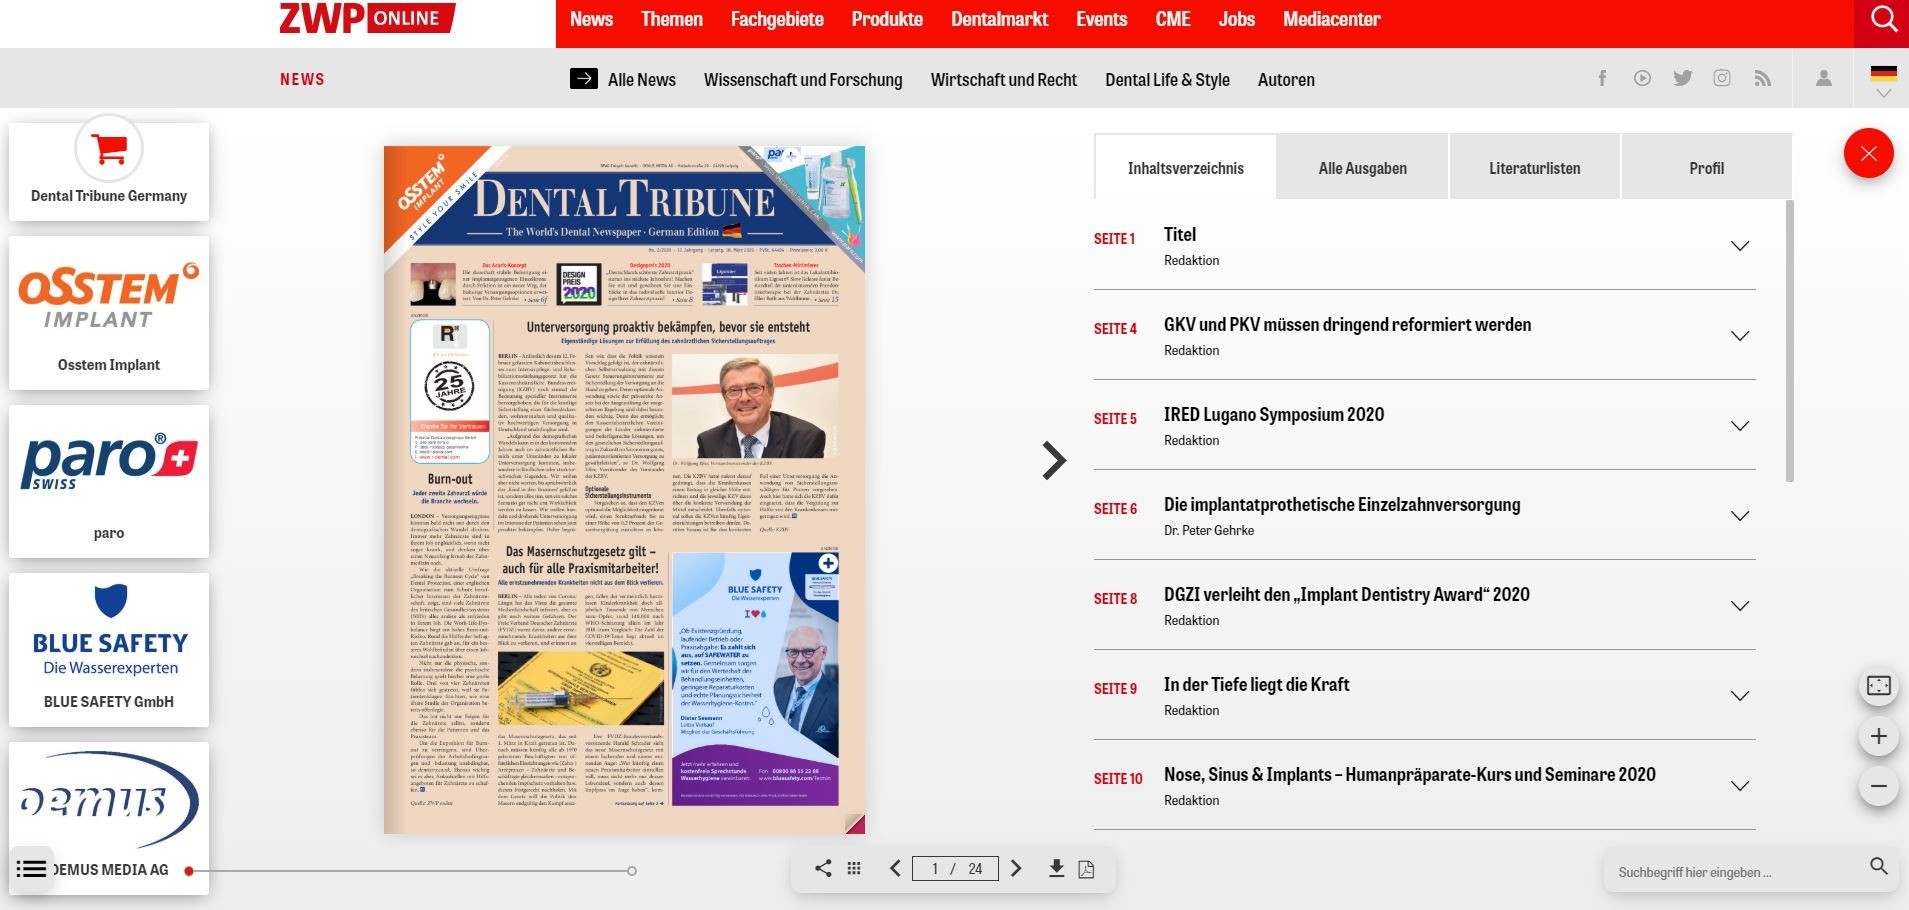This screenshot has width=1909, height=910.
Task: Open Dentalmarkt menu item
Action: coord(999,19)
